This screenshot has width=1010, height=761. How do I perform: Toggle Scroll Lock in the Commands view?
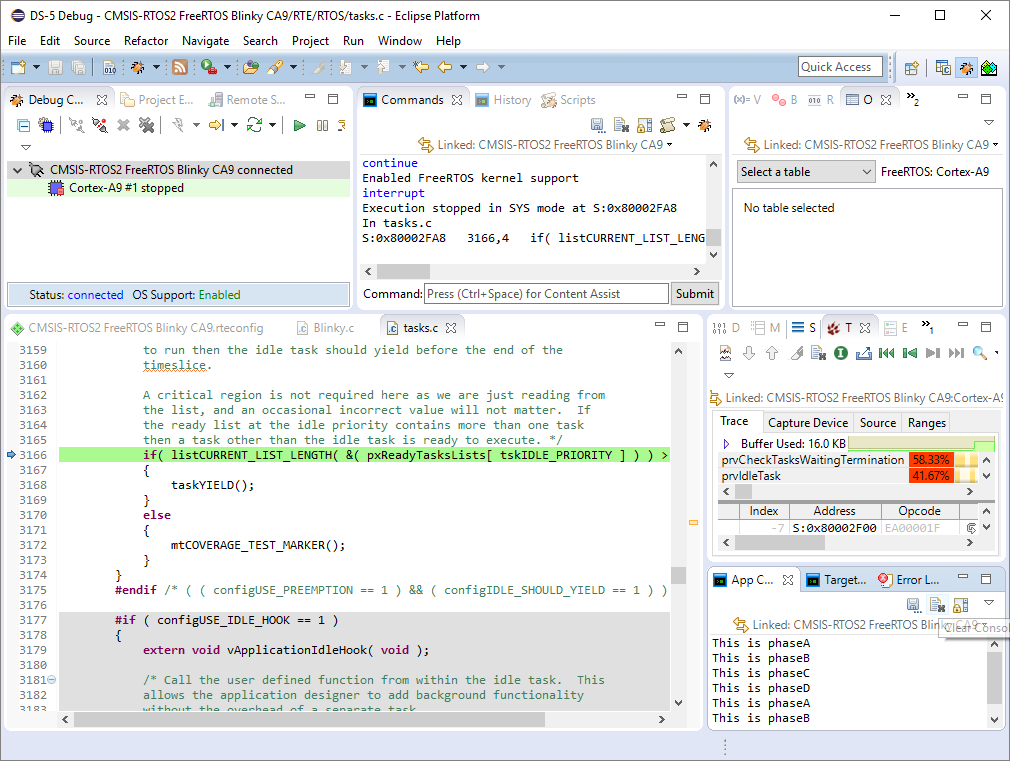[x=644, y=125]
